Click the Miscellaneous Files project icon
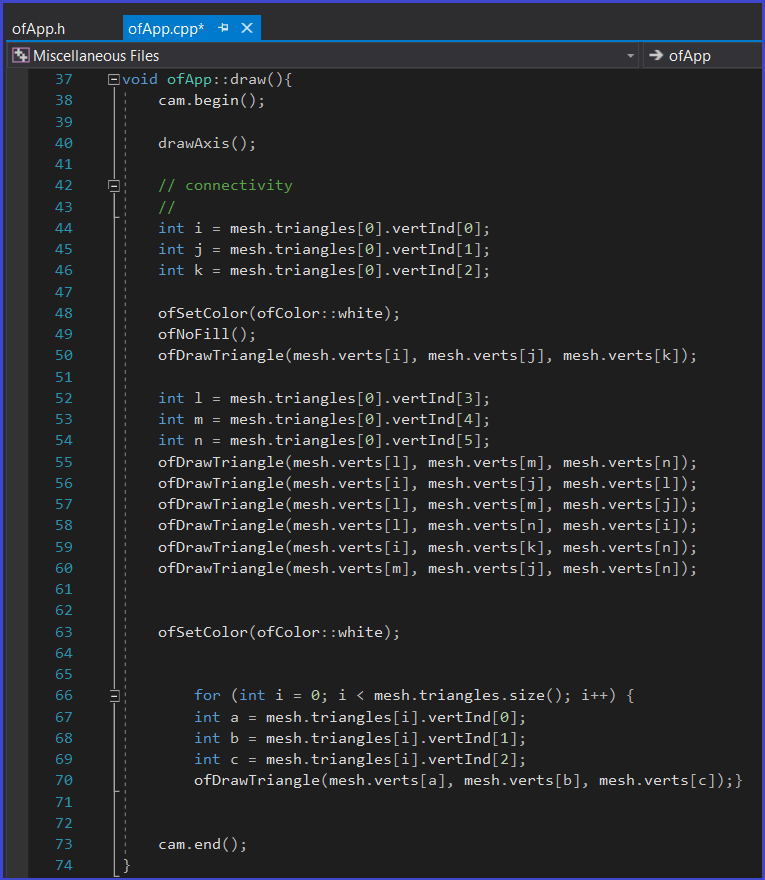Screen dimensions: 765x880 point(20,56)
